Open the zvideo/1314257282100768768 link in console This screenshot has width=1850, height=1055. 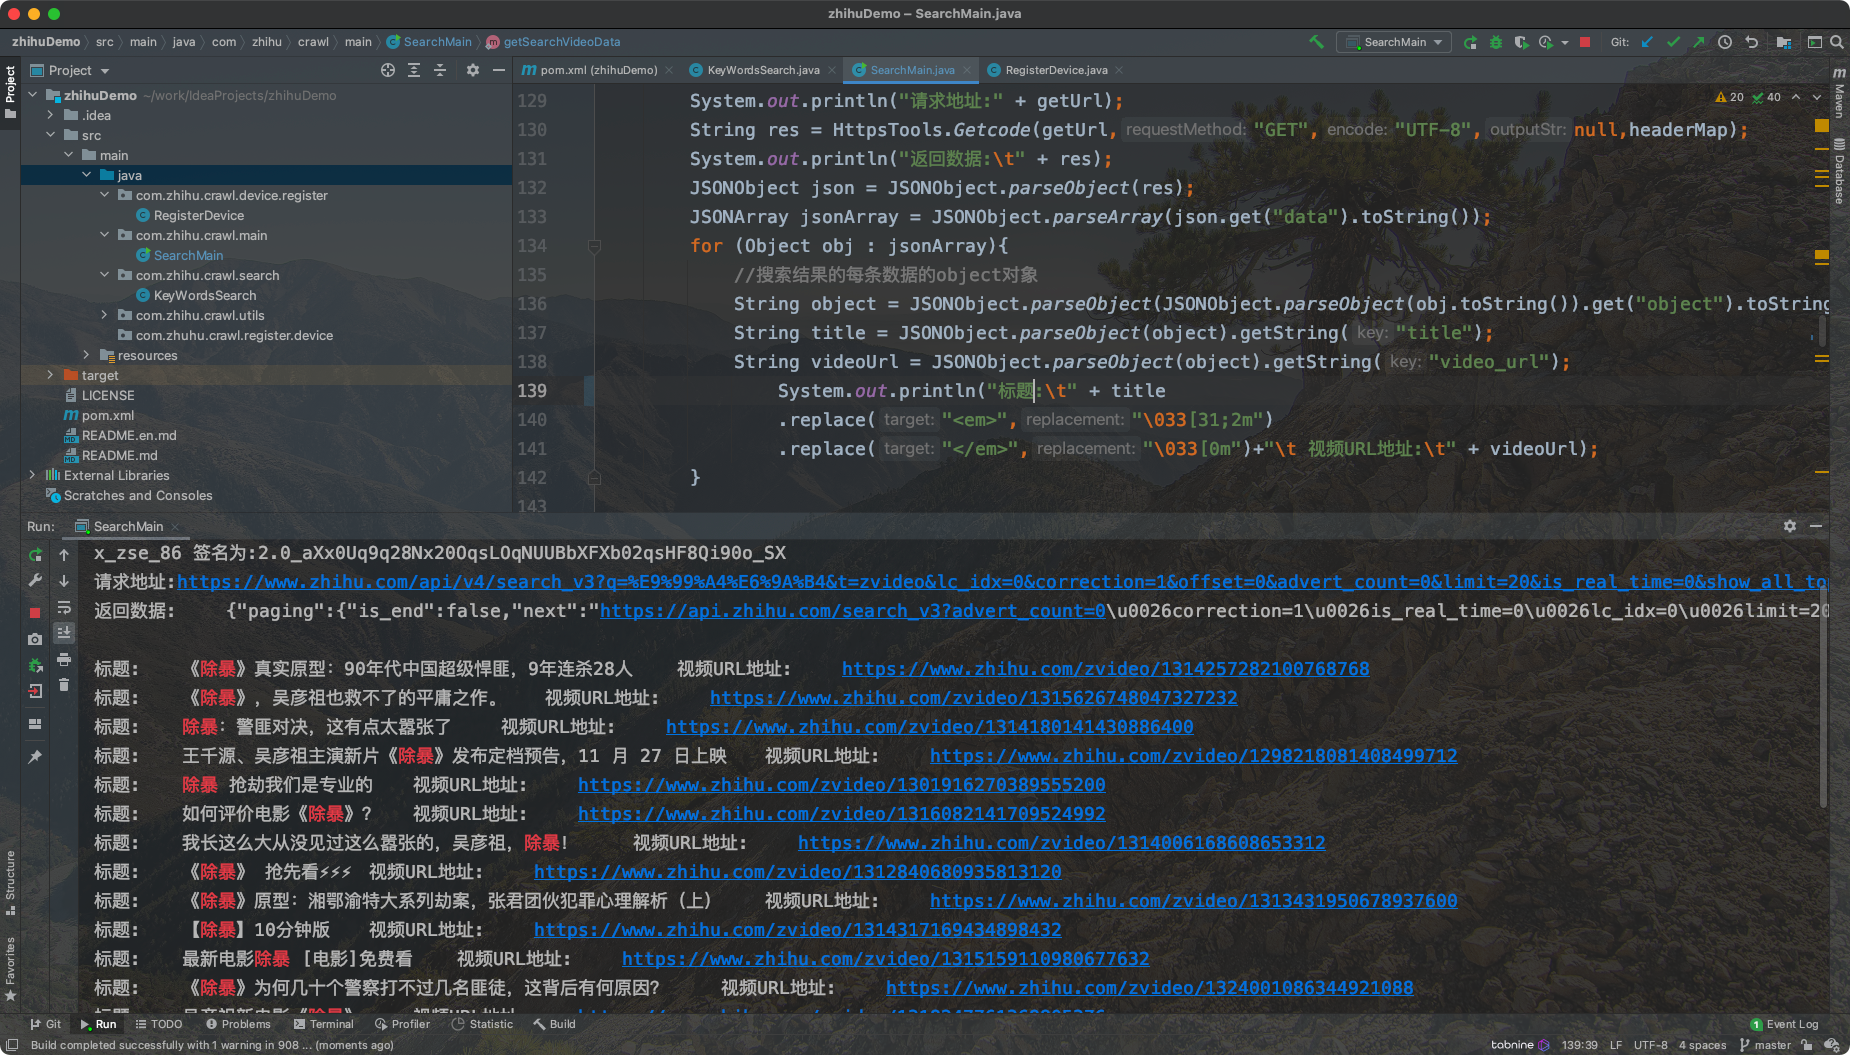(1105, 669)
